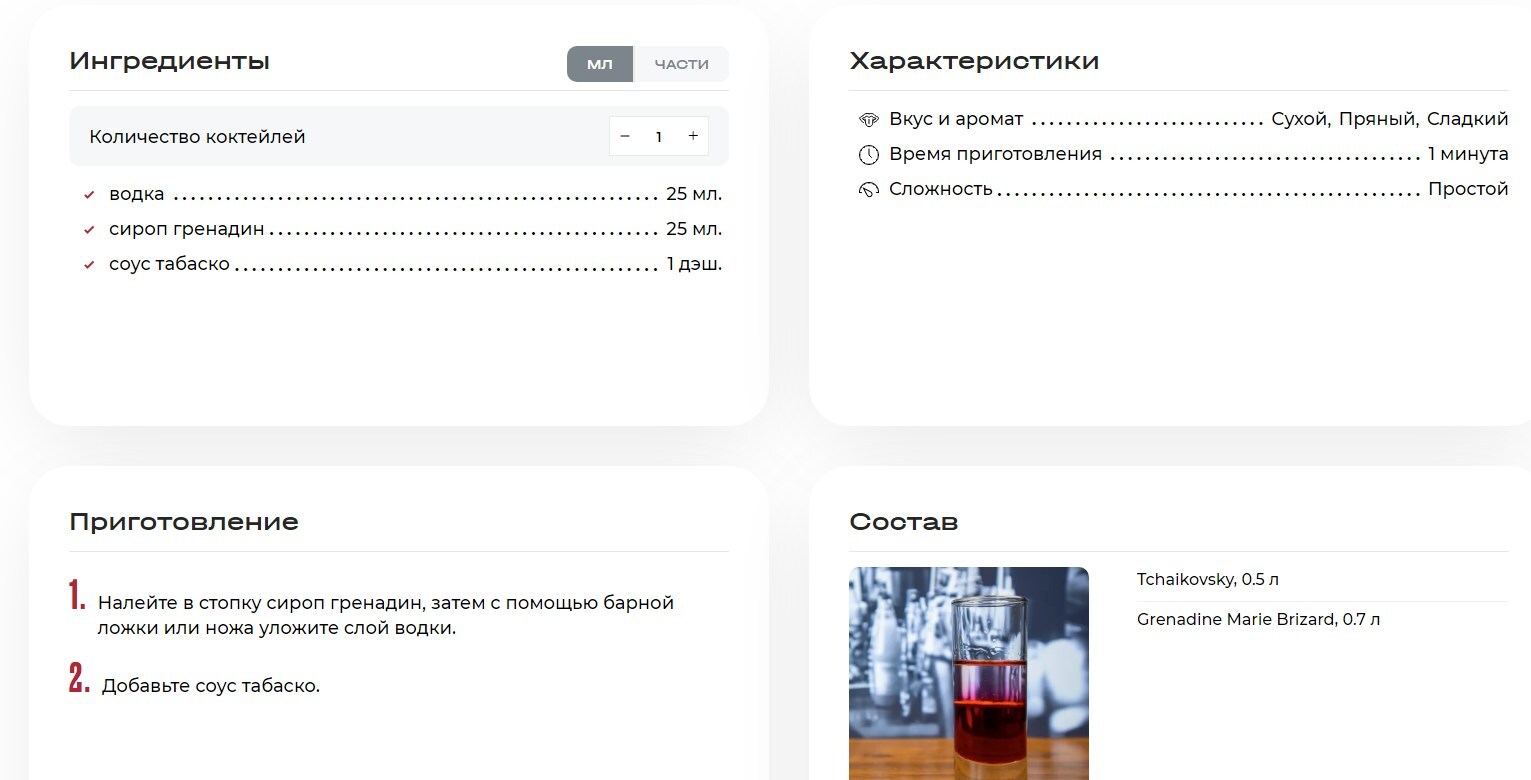The height and width of the screenshot is (780, 1531).
Task: Select the сироп гренадин ingredient name
Action: 186,229
